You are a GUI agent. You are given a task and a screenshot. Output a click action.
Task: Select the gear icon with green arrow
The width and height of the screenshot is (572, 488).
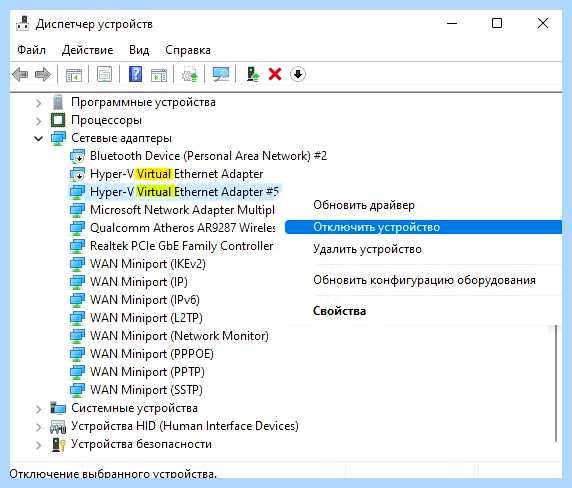coord(190,74)
